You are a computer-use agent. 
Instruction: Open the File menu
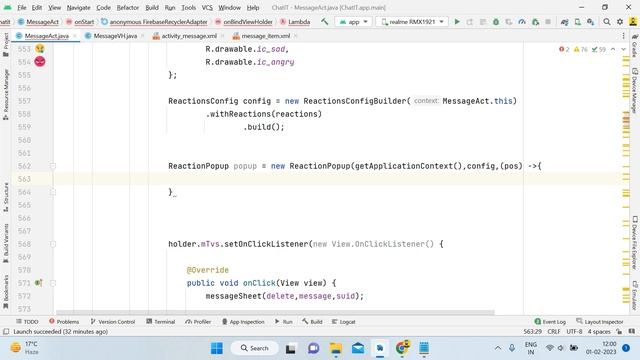point(22,7)
